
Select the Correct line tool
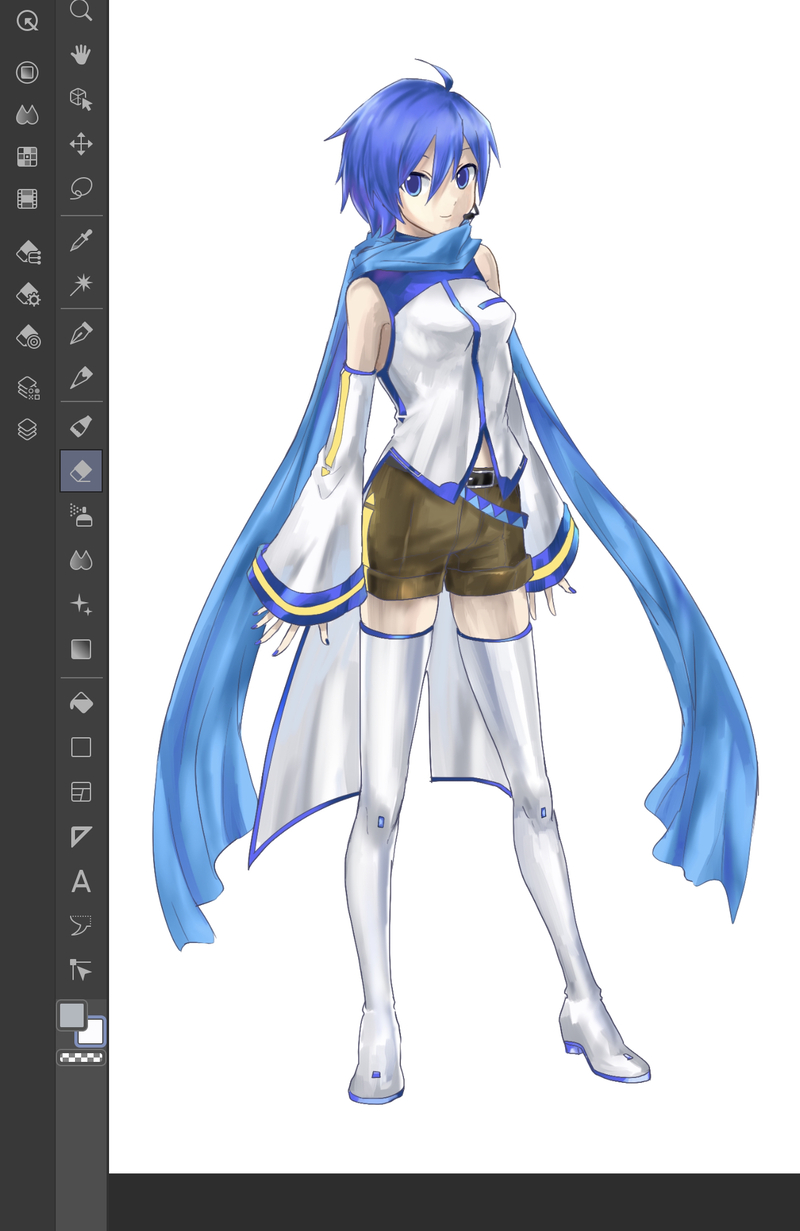(81, 970)
